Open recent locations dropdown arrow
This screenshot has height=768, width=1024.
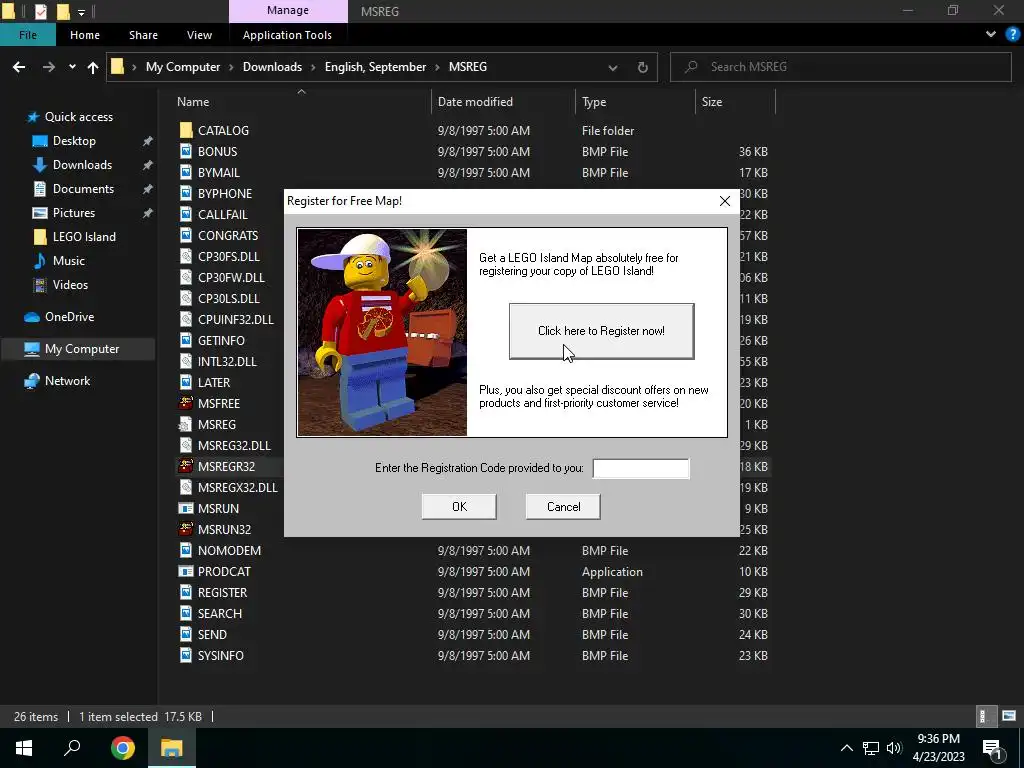(x=72, y=67)
